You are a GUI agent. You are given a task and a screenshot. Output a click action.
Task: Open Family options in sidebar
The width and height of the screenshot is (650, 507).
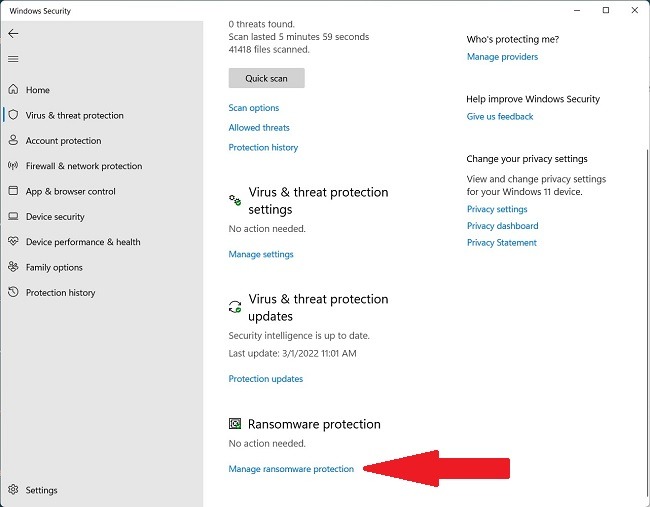(54, 267)
